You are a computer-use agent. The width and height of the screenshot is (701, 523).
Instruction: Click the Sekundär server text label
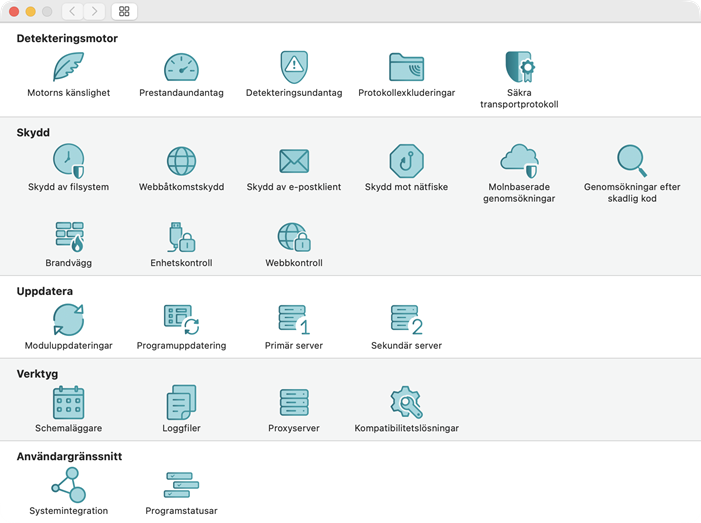pos(406,346)
